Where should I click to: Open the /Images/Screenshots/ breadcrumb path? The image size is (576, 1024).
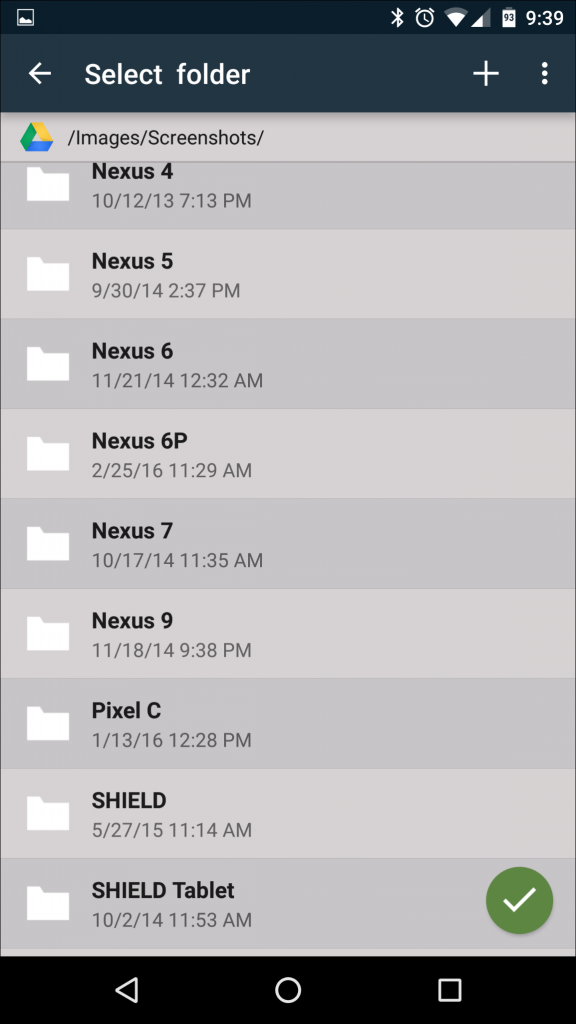(165, 137)
